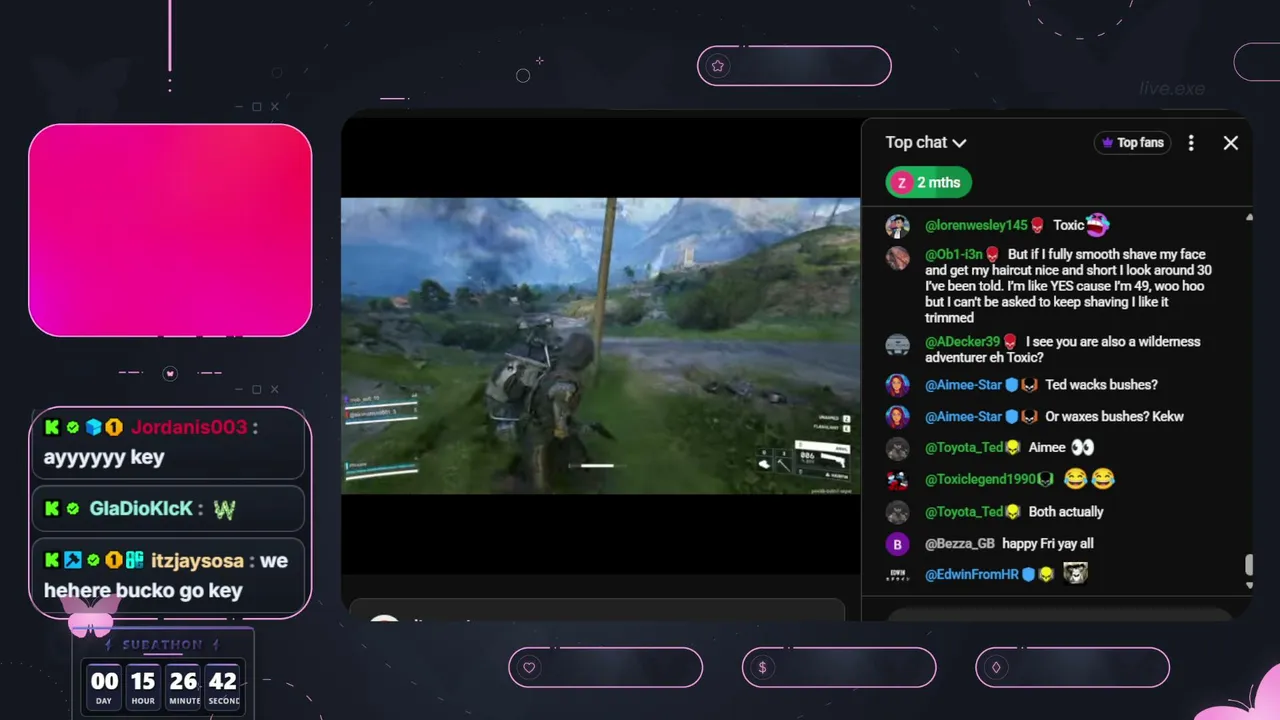Click the green K badge beside GlaDioKIcK
This screenshot has width=1280, height=720.
pyautogui.click(x=52, y=508)
